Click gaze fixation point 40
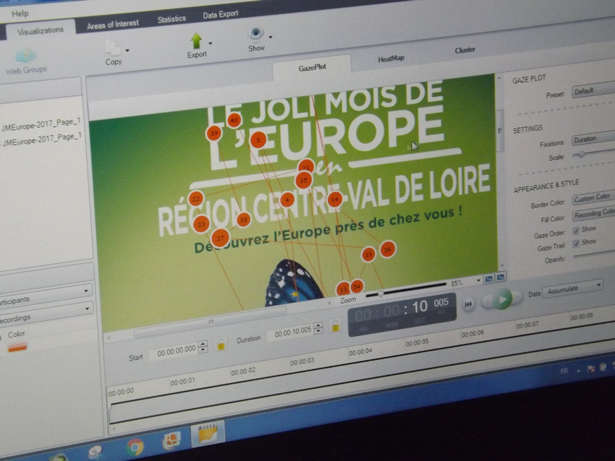 [234, 120]
